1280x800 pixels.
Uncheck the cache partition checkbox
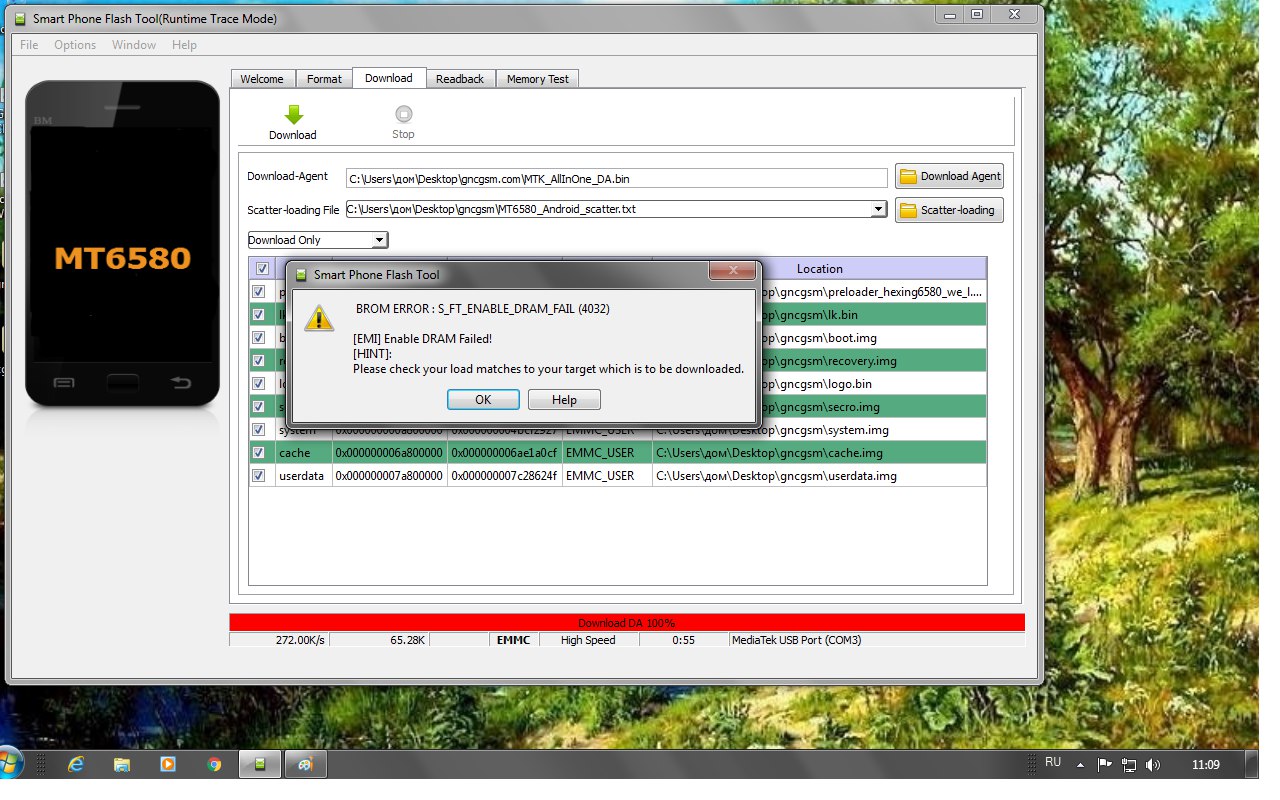(x=259, y=453)
